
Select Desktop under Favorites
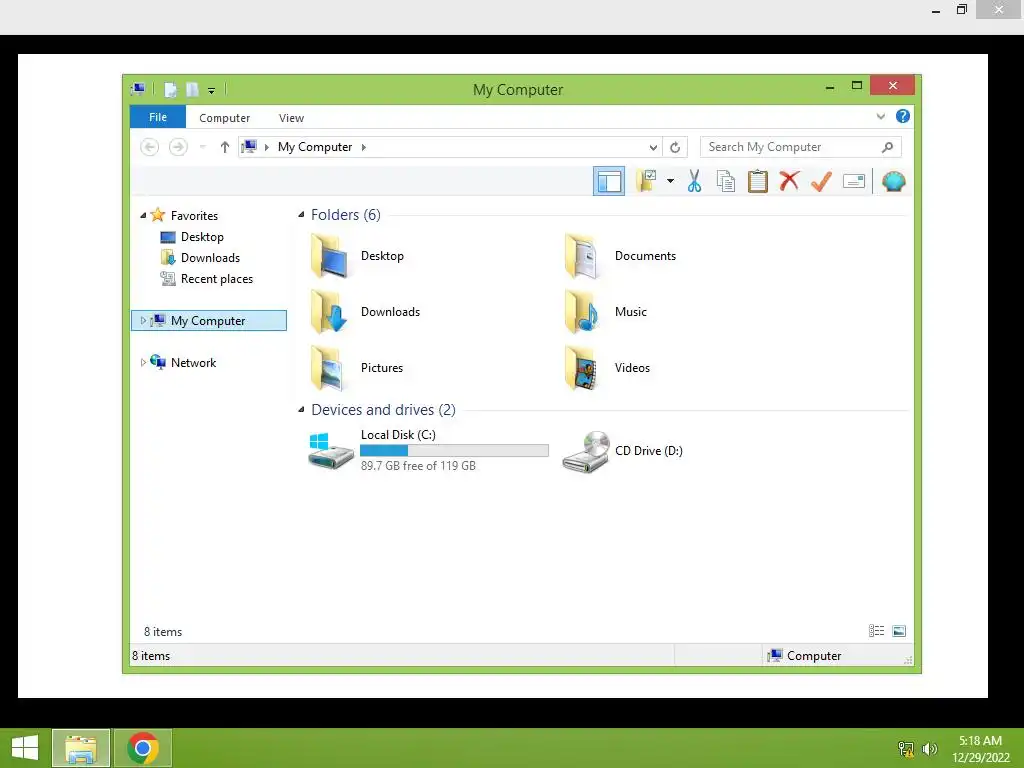point(202,236)
